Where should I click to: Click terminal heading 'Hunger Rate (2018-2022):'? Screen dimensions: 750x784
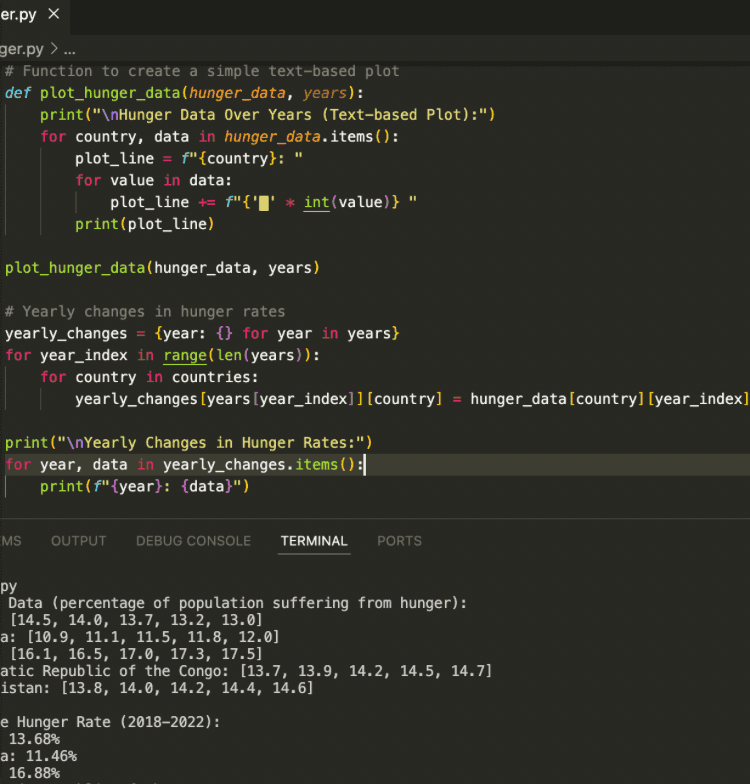point(110,722)
